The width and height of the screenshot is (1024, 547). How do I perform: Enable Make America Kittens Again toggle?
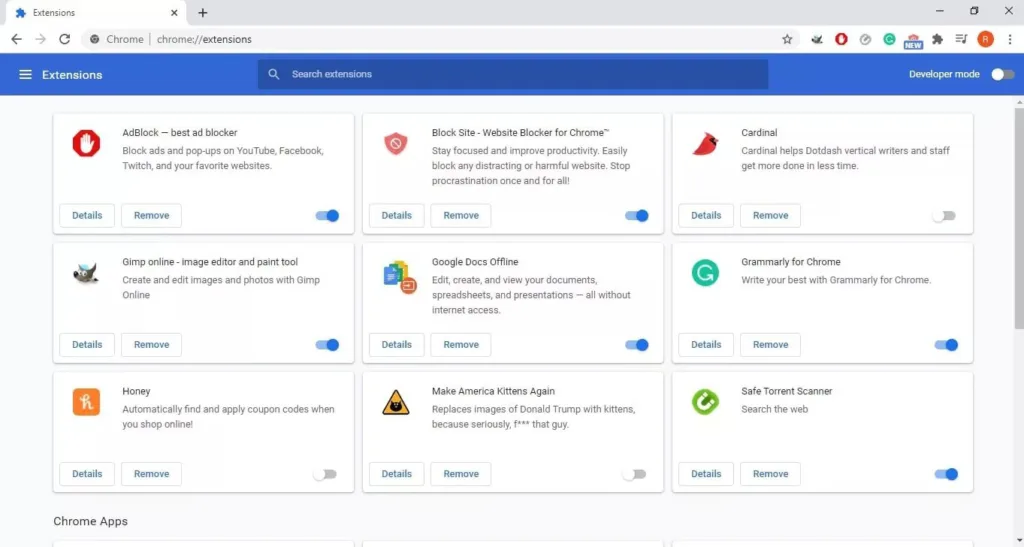pyautogui.click(x=634, y=474)
